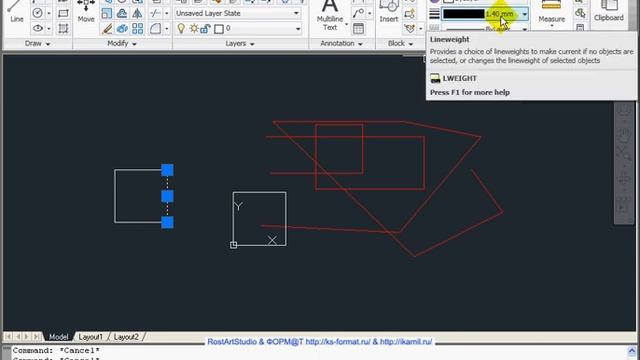
Task: Open the current layer dropdown arrow
Action: [x=298, y=29]
